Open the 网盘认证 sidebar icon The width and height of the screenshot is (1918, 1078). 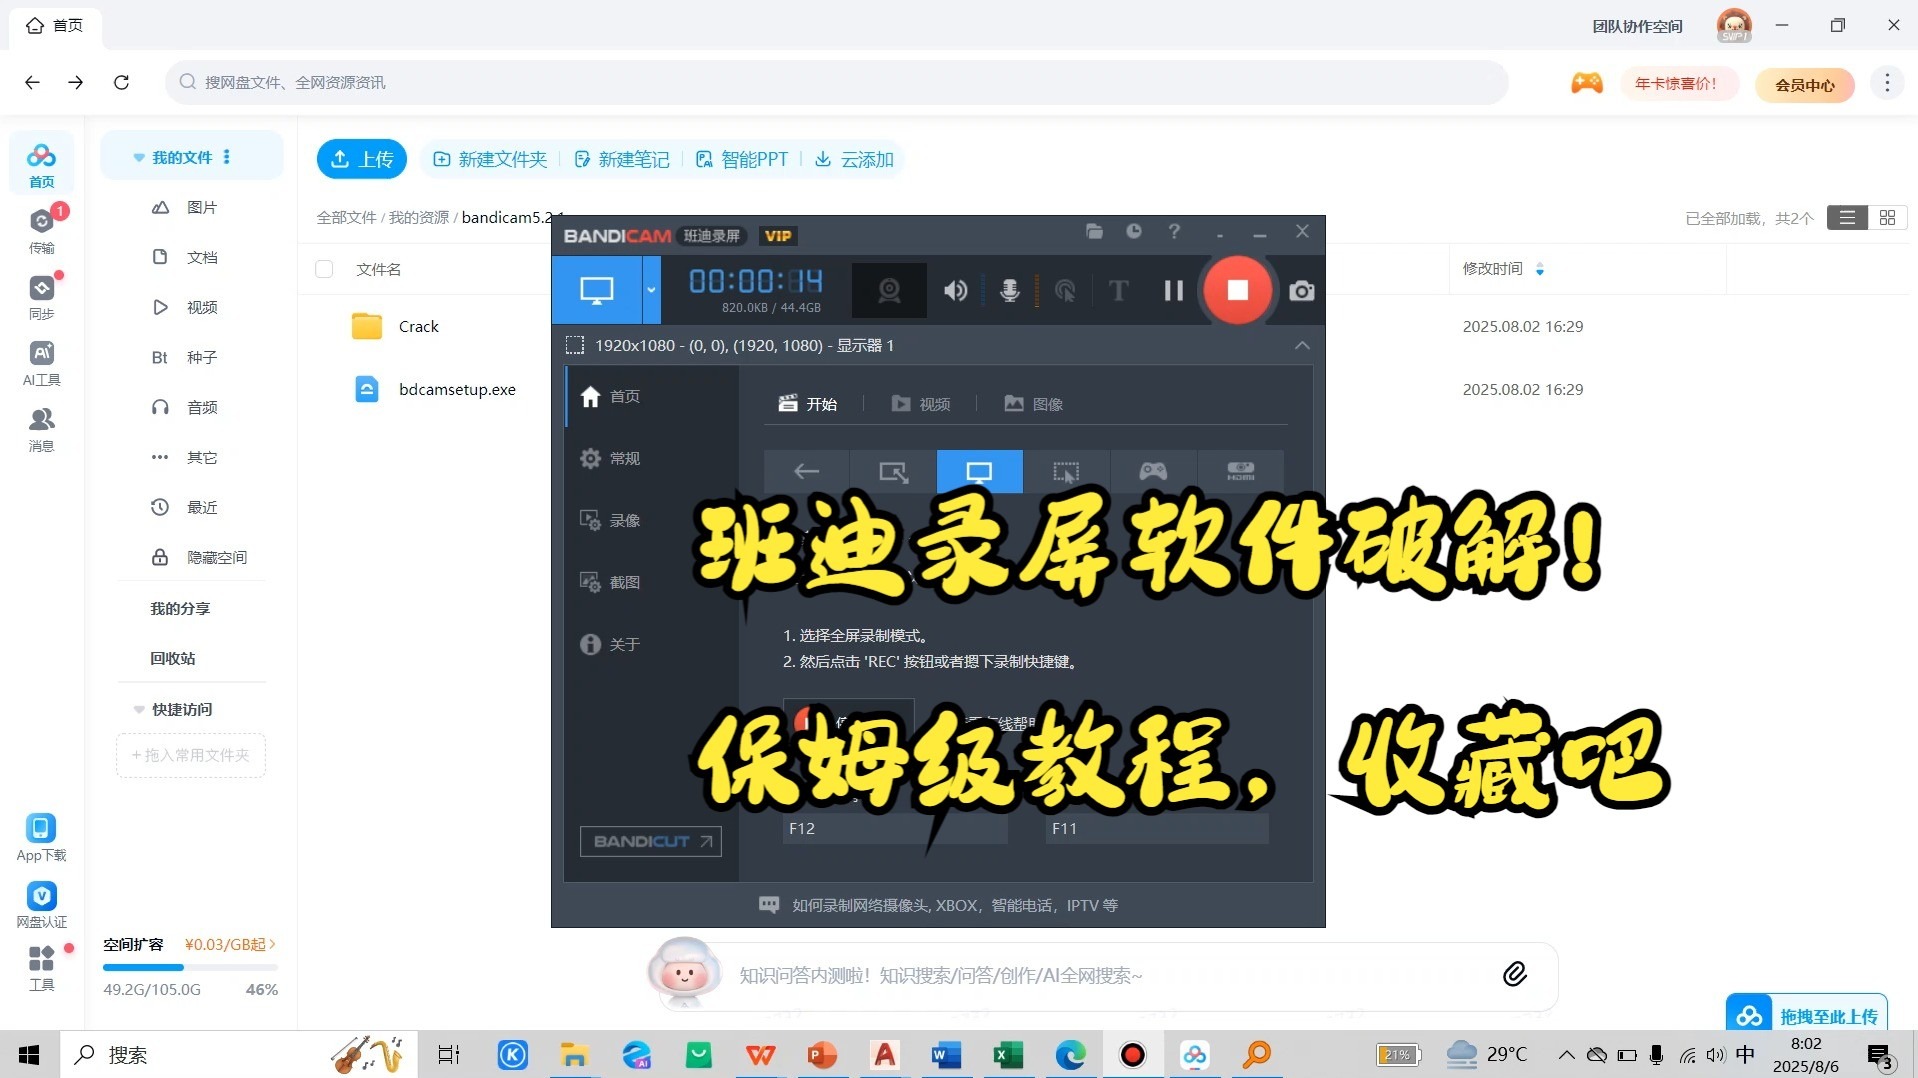41,905
